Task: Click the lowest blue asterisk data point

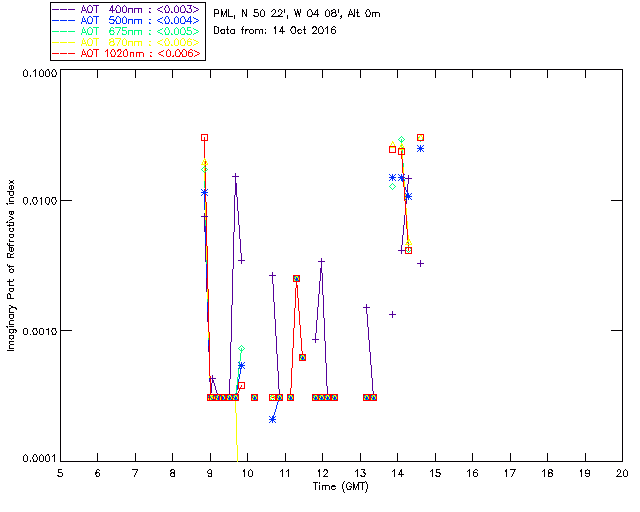Action: [273, 419]
